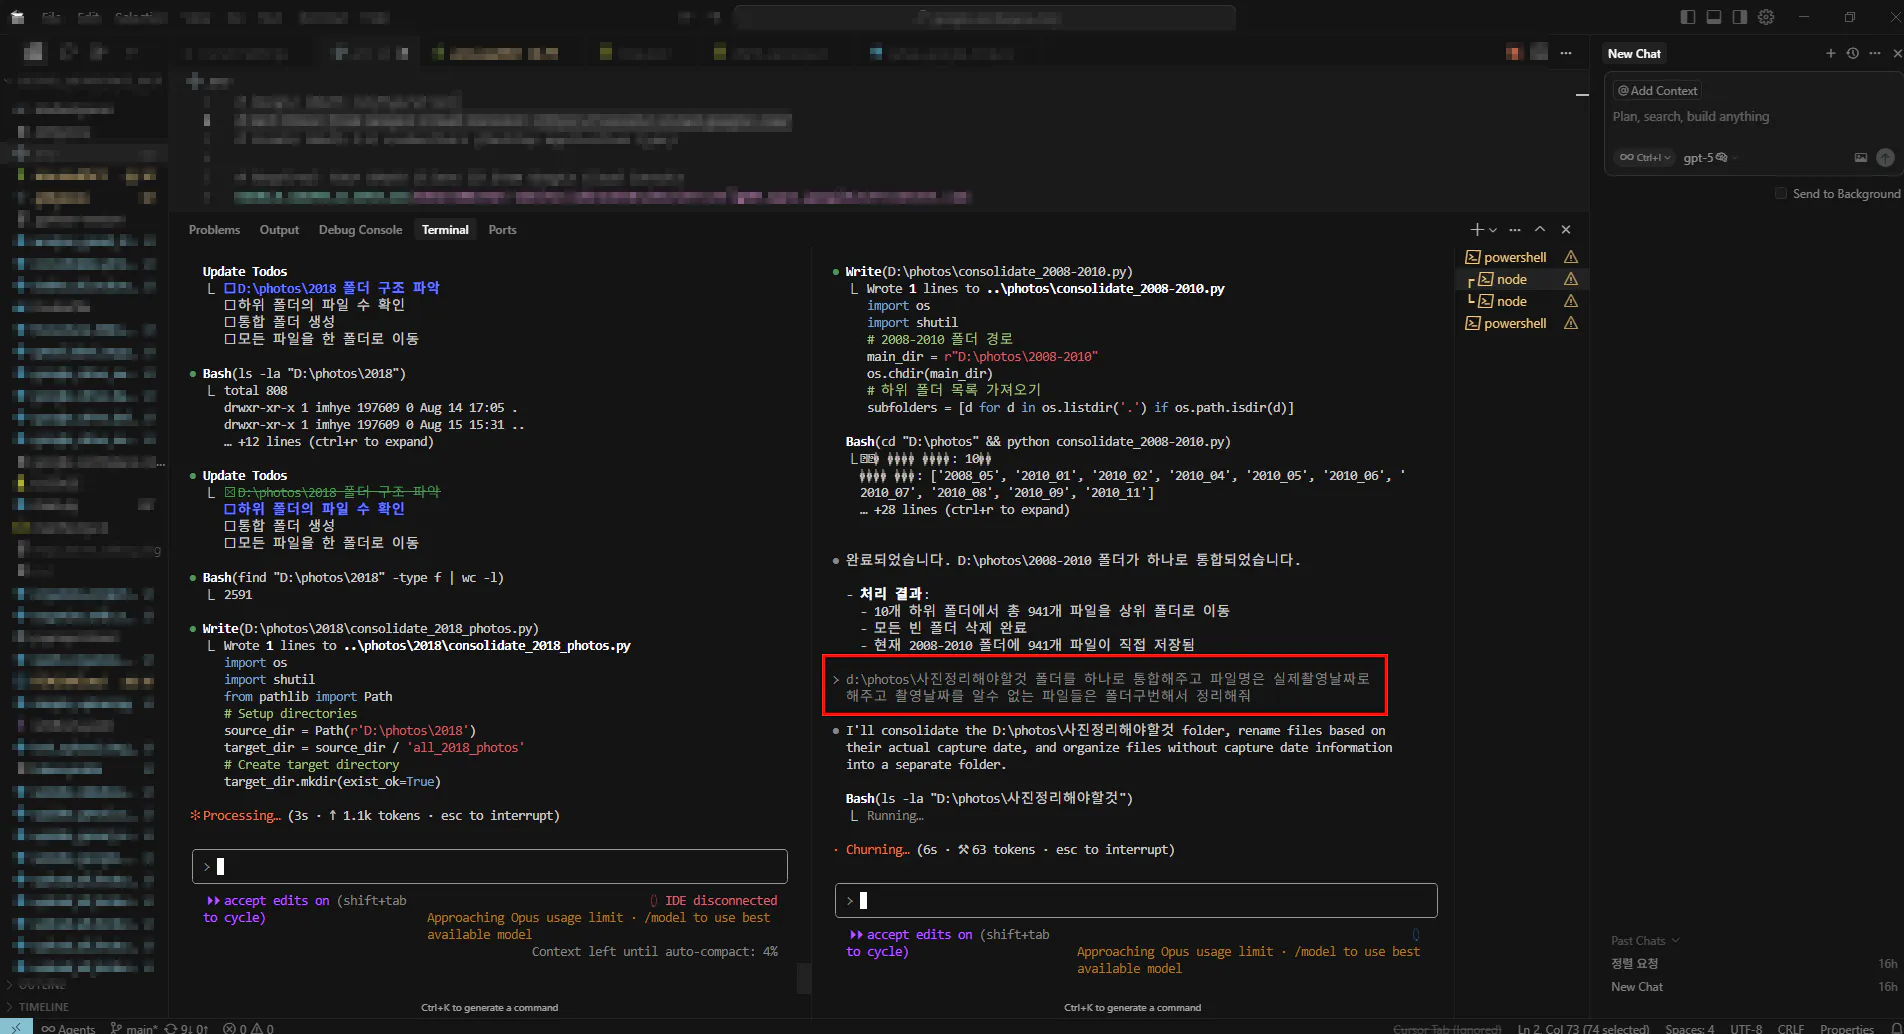Select the Terminal tab
This screenshot has height=1034, width=1904.
click(x=445, y=230)
